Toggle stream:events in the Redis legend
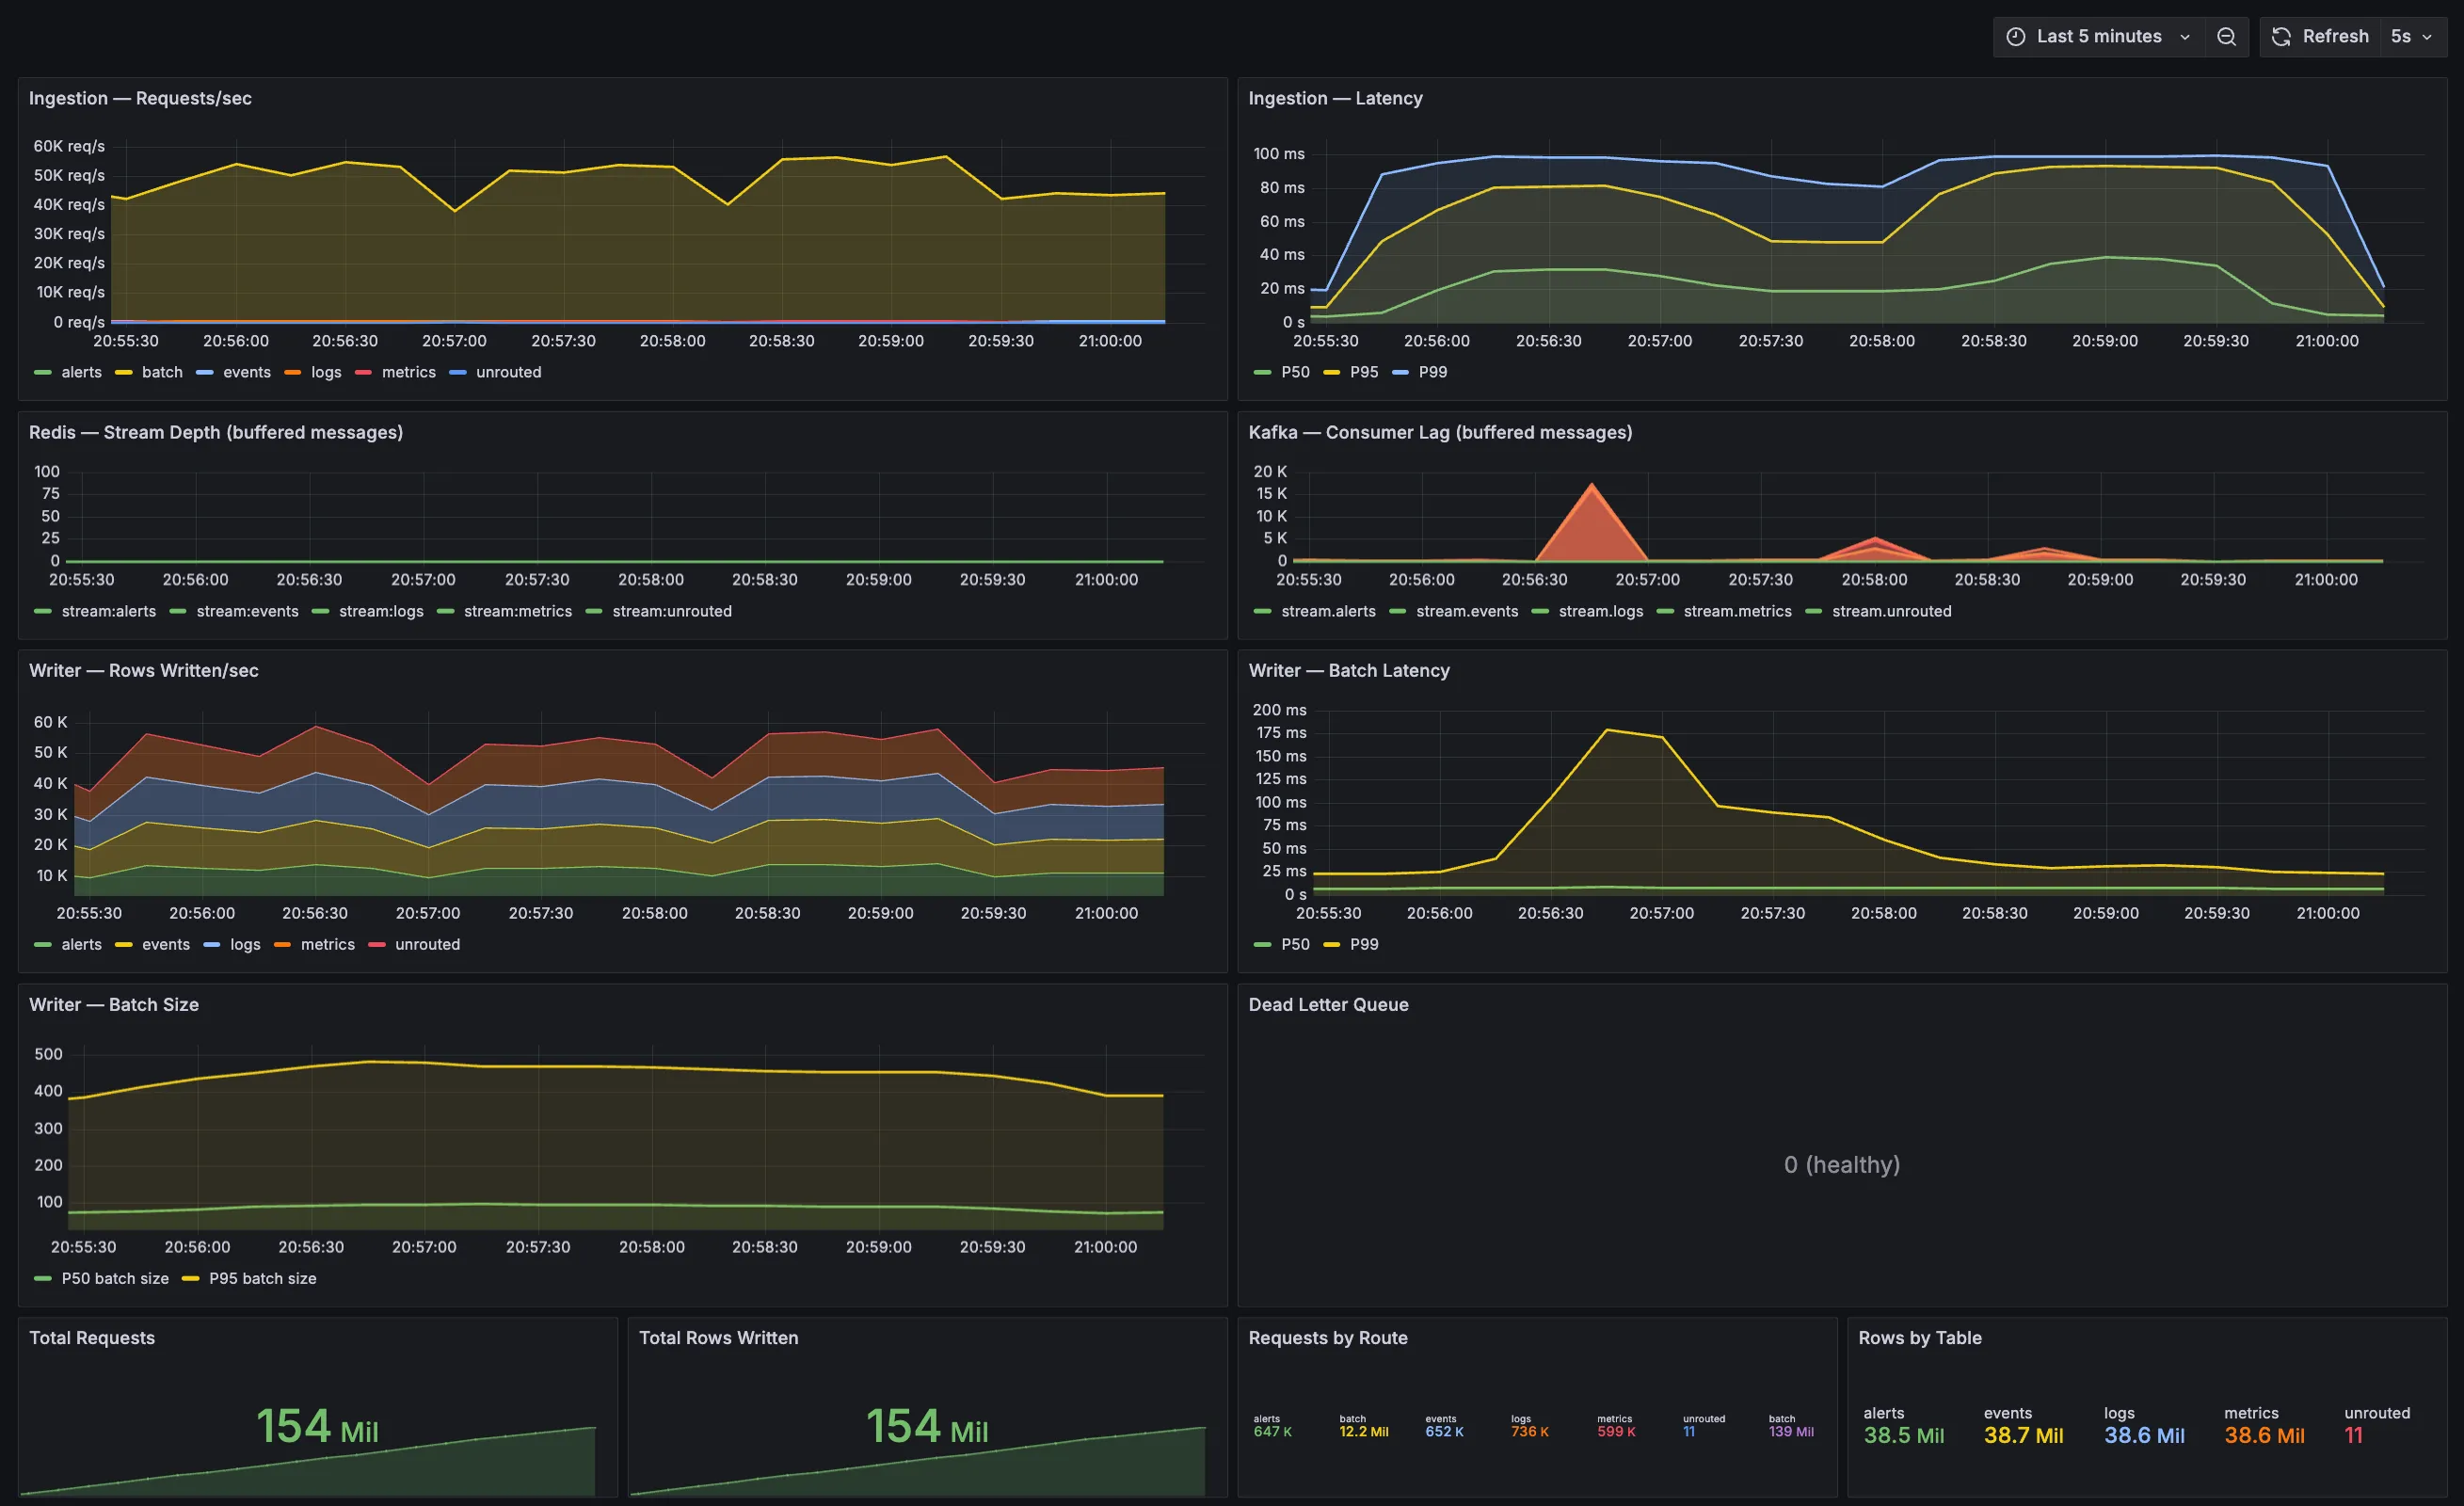The height and width of the screenshot is (1506, 2464). [248, 611]
